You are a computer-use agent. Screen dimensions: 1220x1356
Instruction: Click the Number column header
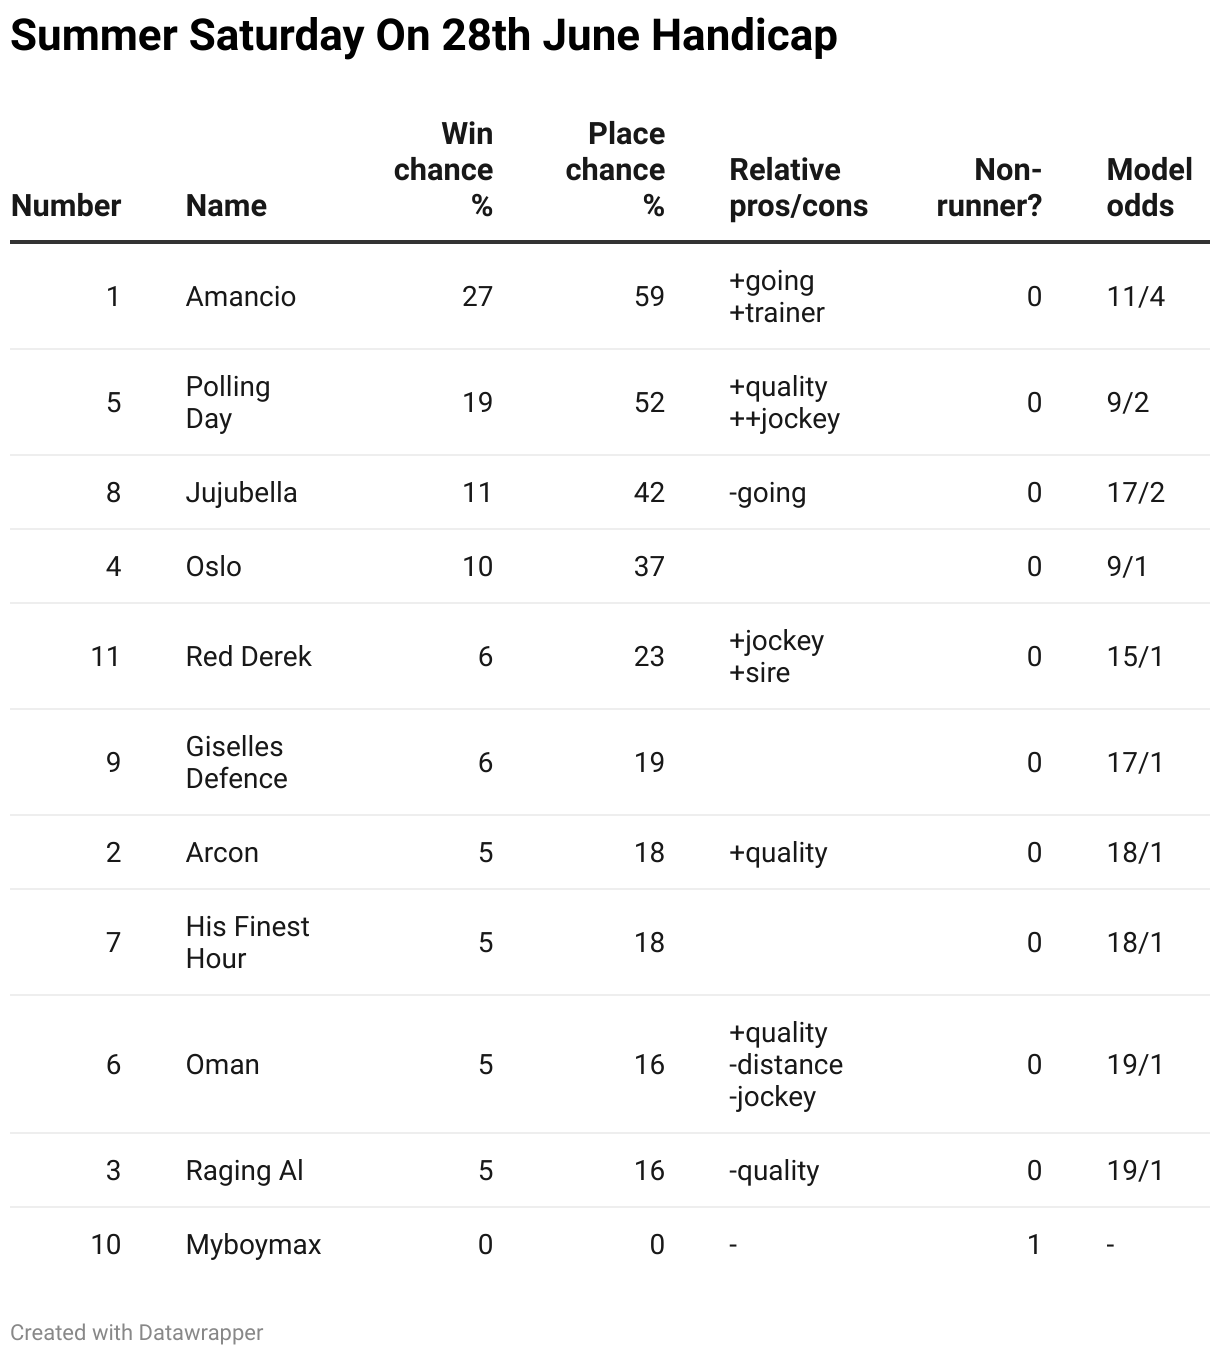66,206
